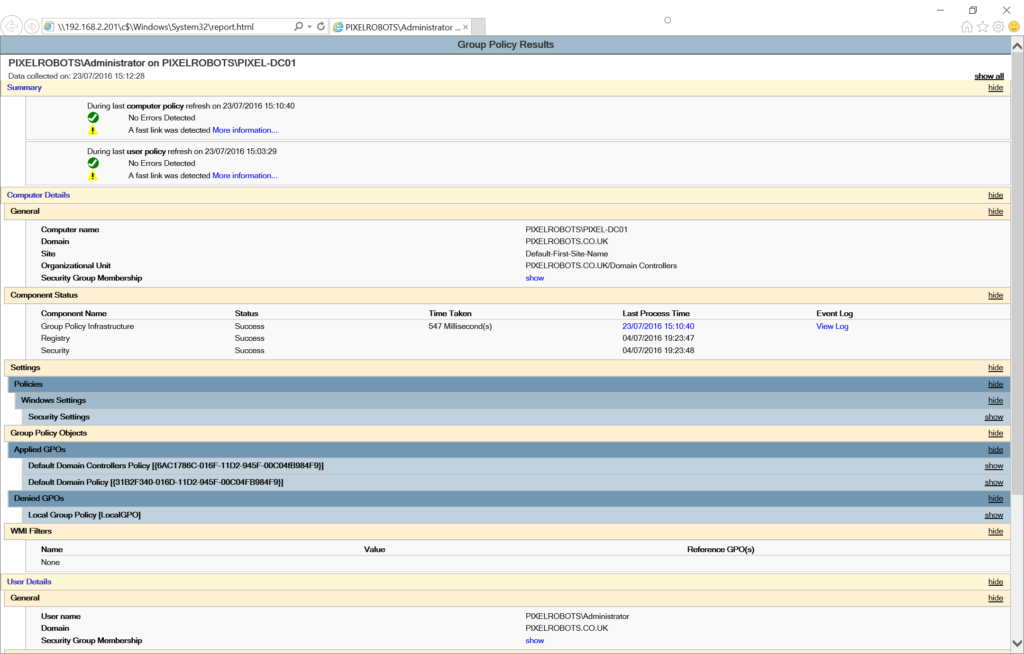The width and height of the screenshot is (1024, 654).
Task: Collapse the Summary section using its hide link
Action: pyautogui.click(x=995, y=88)
